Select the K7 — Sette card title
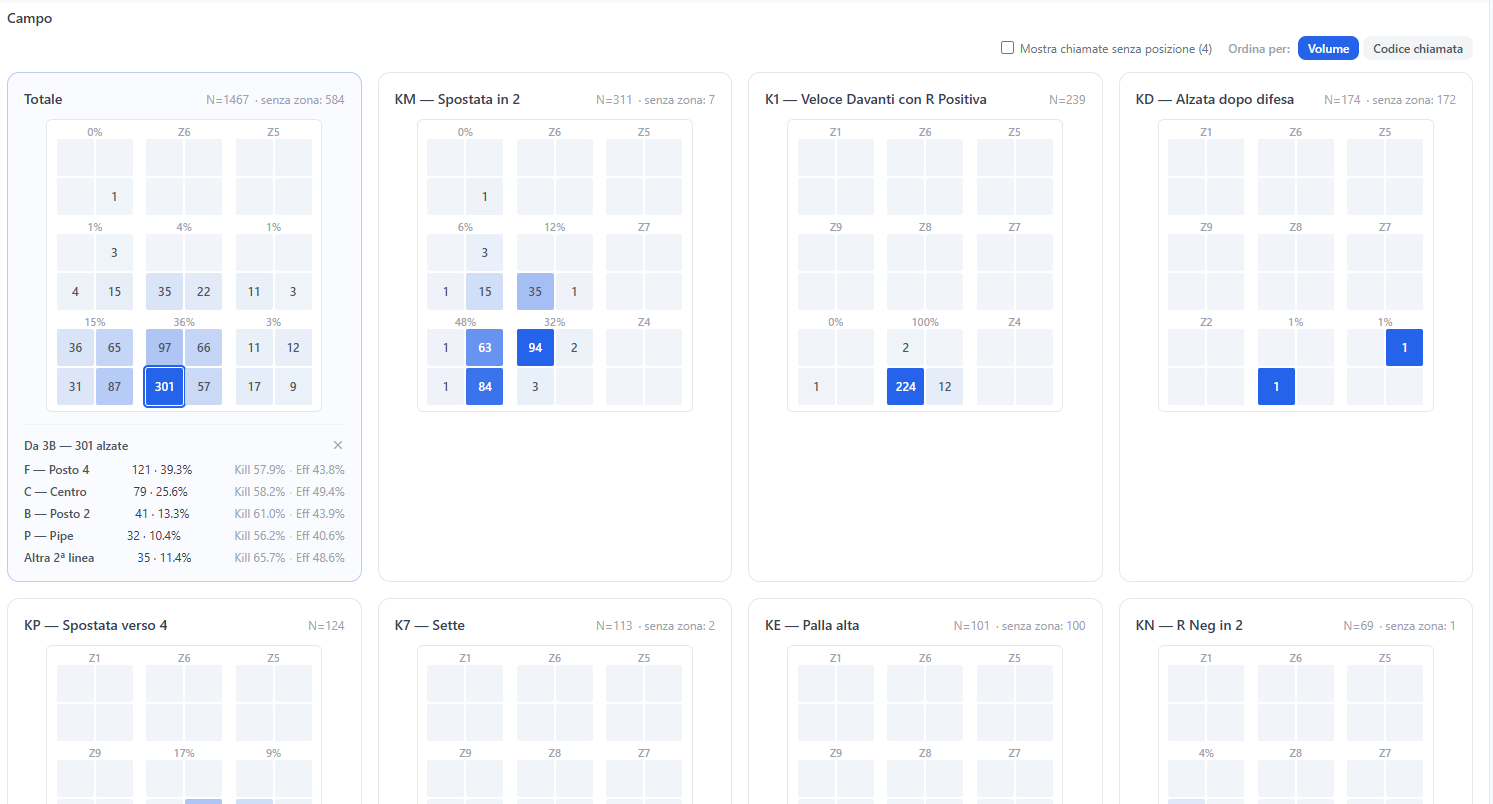1493x804 pixels. point(430,625)
